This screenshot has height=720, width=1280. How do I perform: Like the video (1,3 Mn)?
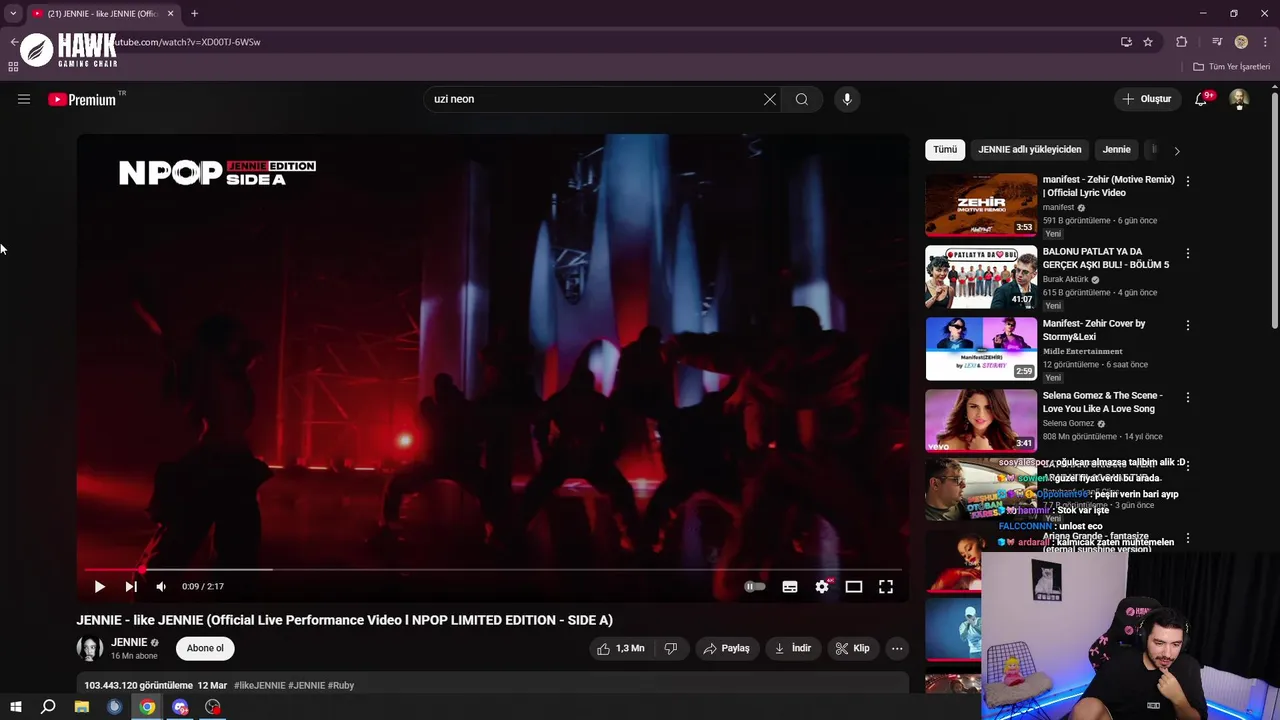coord(620,648)
